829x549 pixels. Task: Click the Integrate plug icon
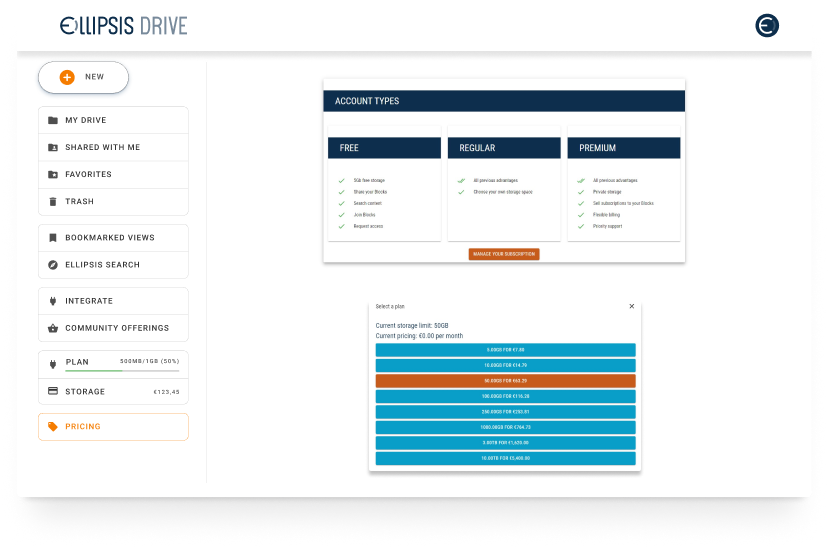coord(53,301)
